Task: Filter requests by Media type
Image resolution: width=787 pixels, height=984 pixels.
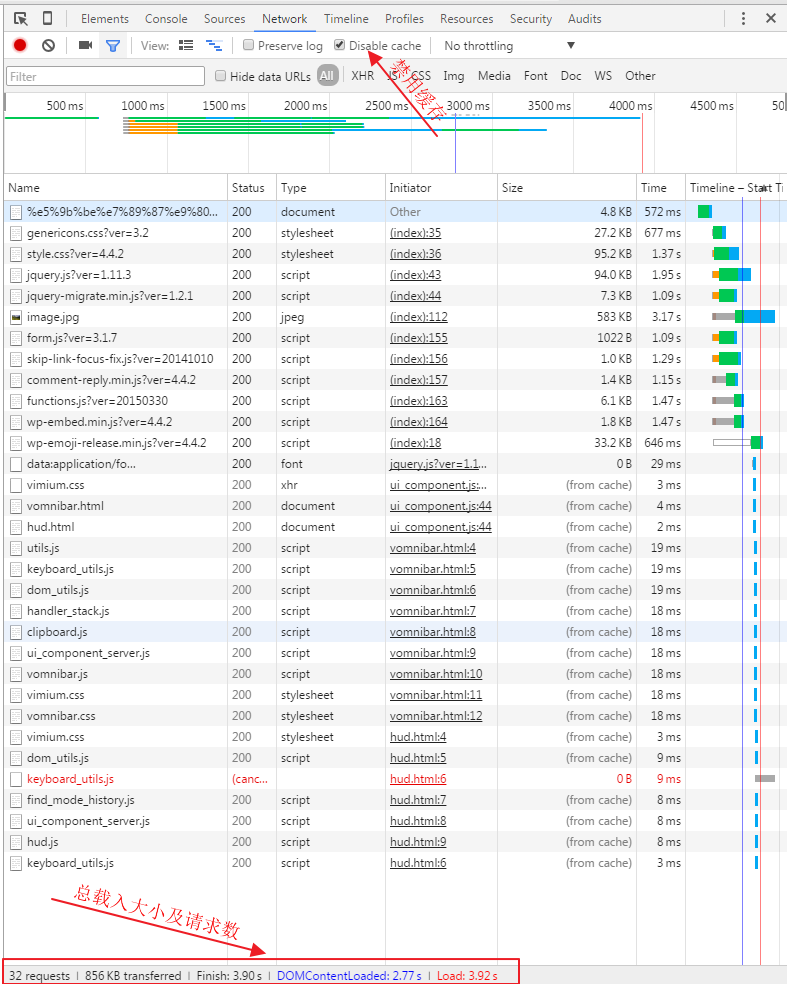Action: pos(494,76)
